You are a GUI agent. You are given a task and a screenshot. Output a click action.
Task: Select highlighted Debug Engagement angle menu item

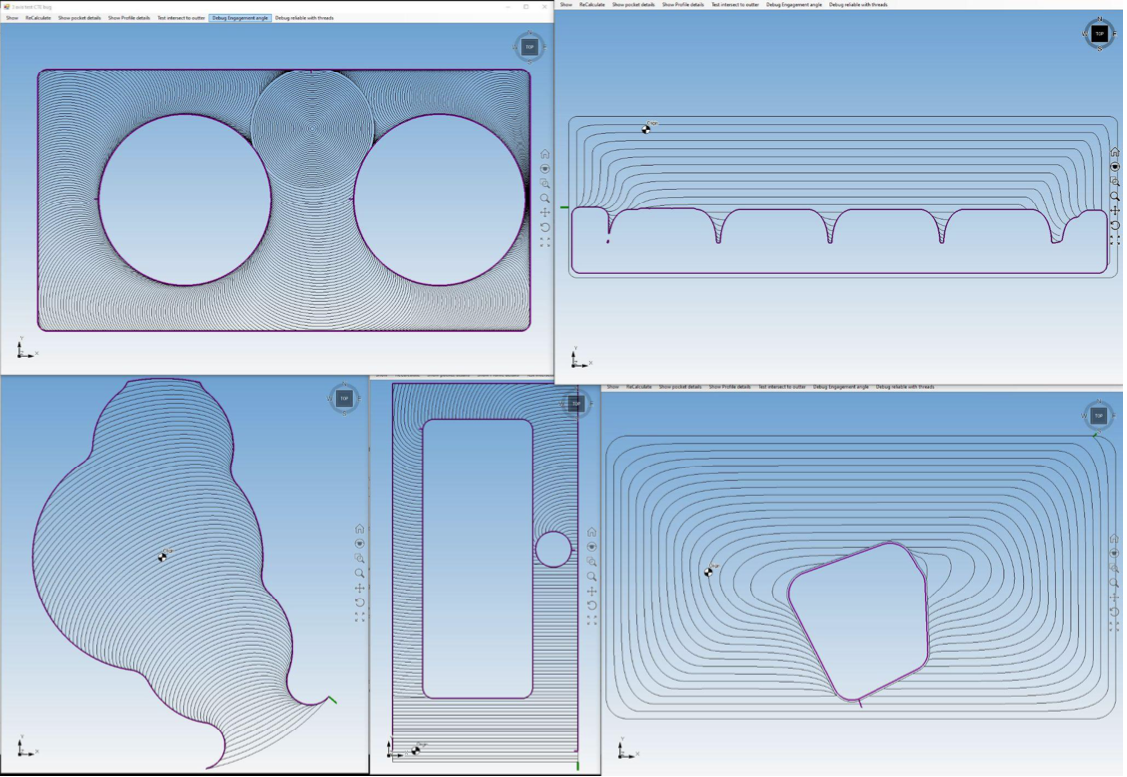(240, 18)
